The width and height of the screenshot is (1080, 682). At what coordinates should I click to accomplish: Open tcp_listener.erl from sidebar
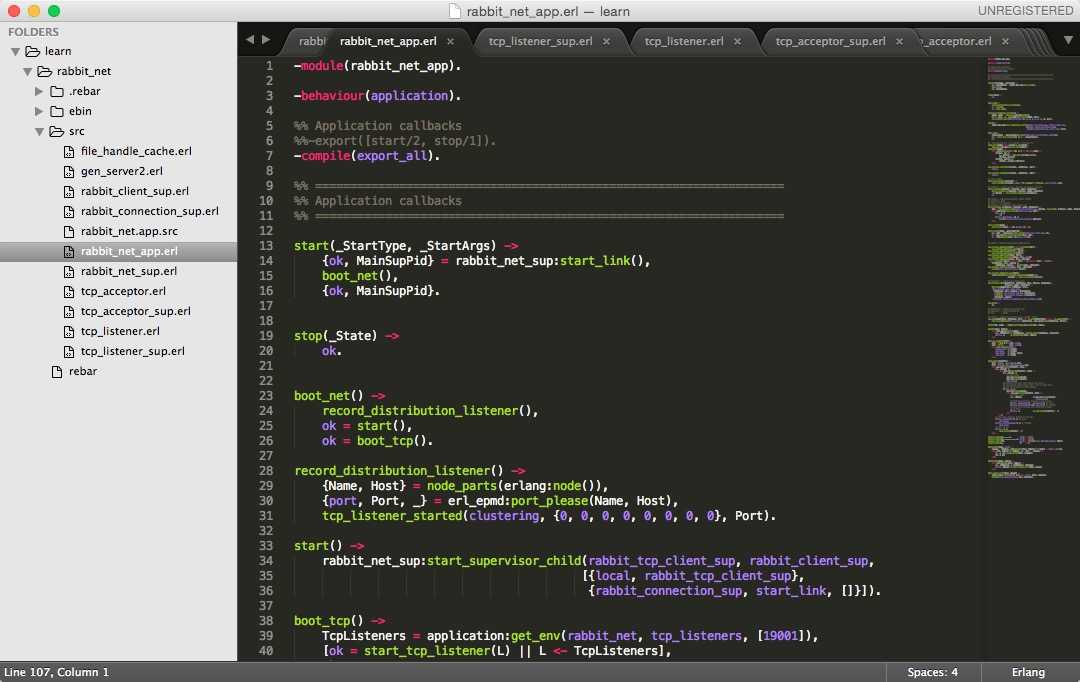120,331
